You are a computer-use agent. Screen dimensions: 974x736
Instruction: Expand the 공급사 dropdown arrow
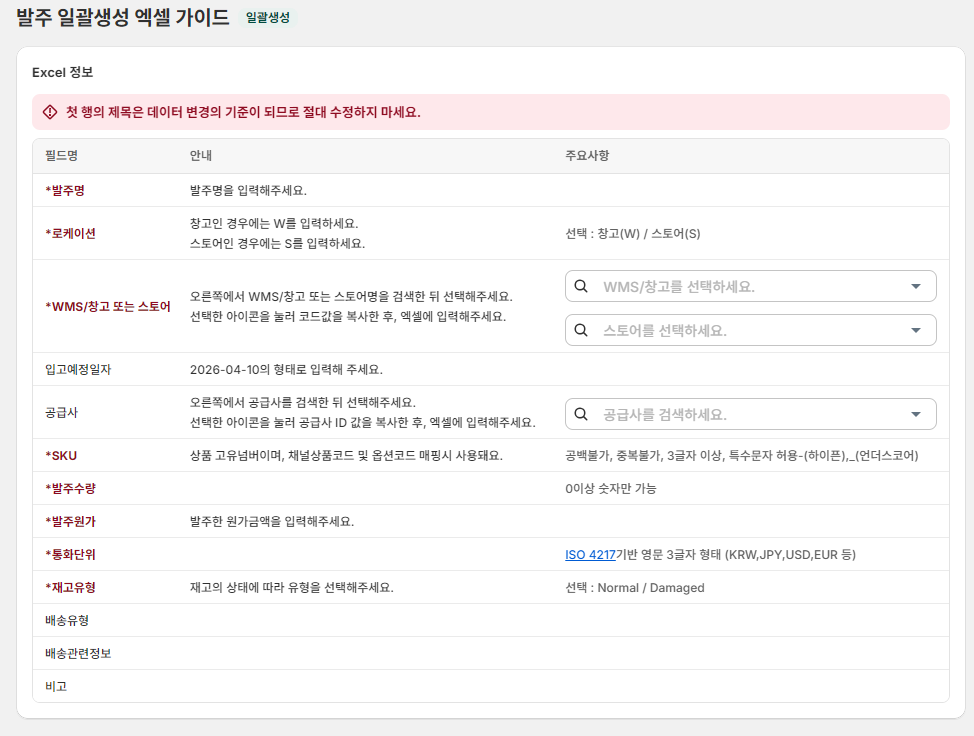[x=916, y=414]
